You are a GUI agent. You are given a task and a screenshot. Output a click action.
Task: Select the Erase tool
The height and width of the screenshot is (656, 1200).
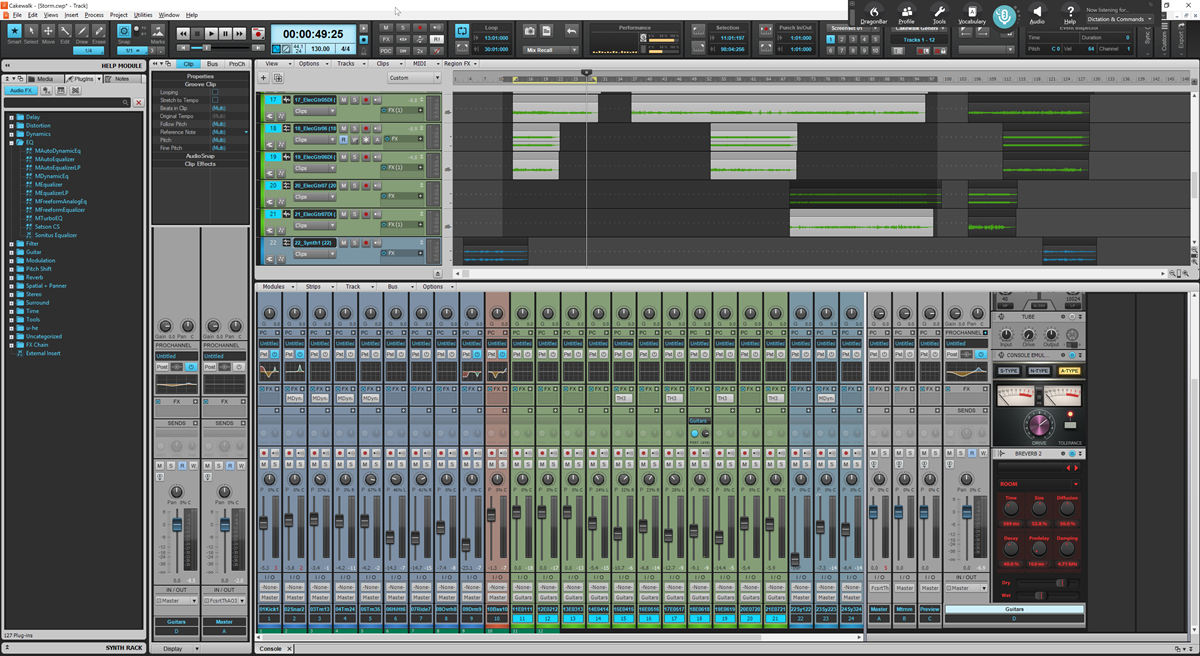coord(100,31)
